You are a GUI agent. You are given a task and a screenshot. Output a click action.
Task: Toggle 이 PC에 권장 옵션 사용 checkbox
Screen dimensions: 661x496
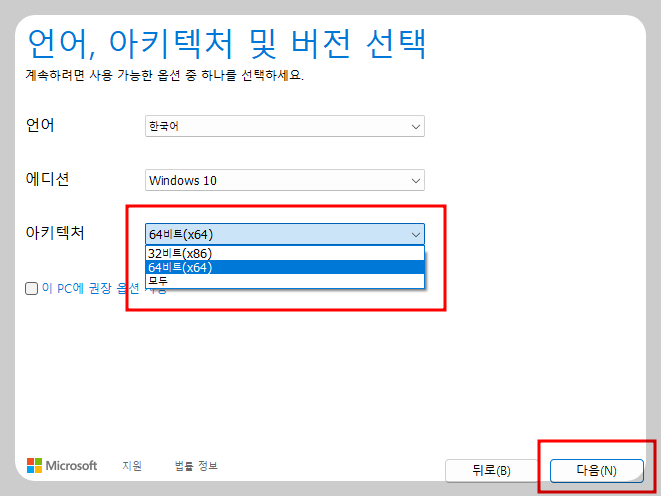point(32,289)
